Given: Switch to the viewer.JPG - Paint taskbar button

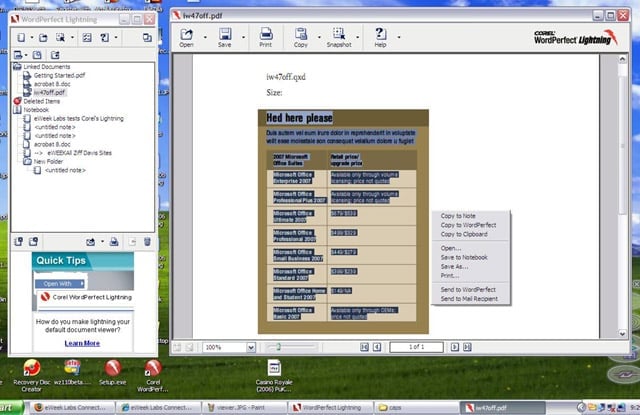Looking at the screenshot, I should 243,407.
